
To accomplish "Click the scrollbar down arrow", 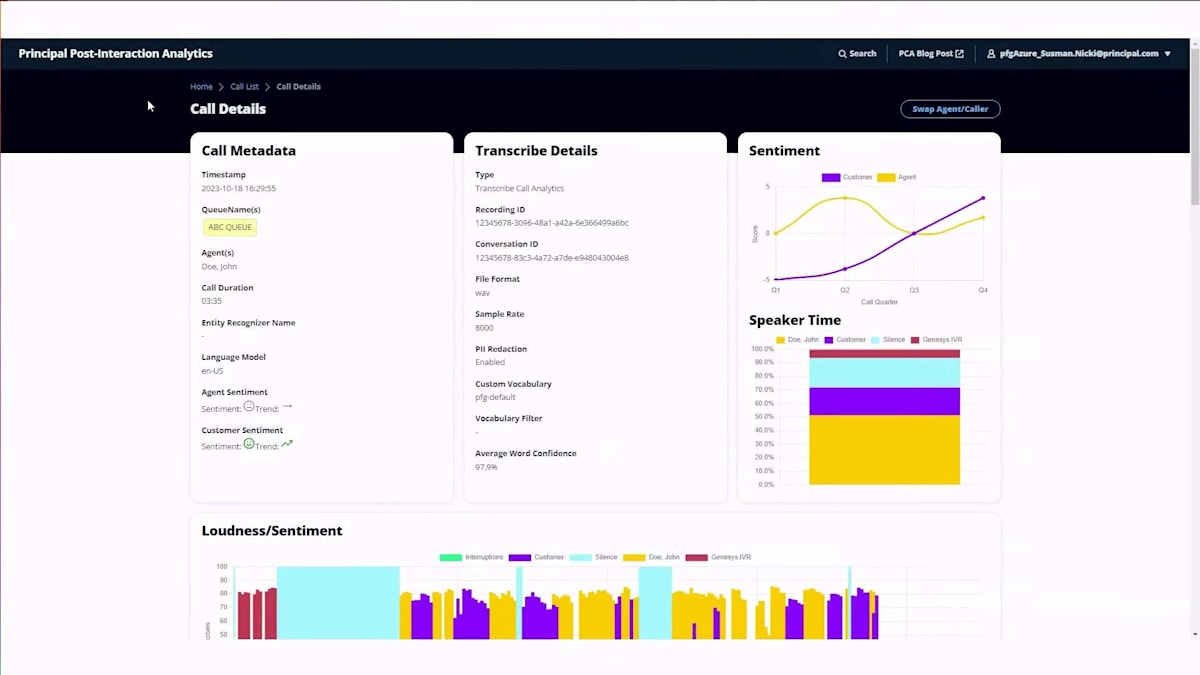I will (1195, 634).
